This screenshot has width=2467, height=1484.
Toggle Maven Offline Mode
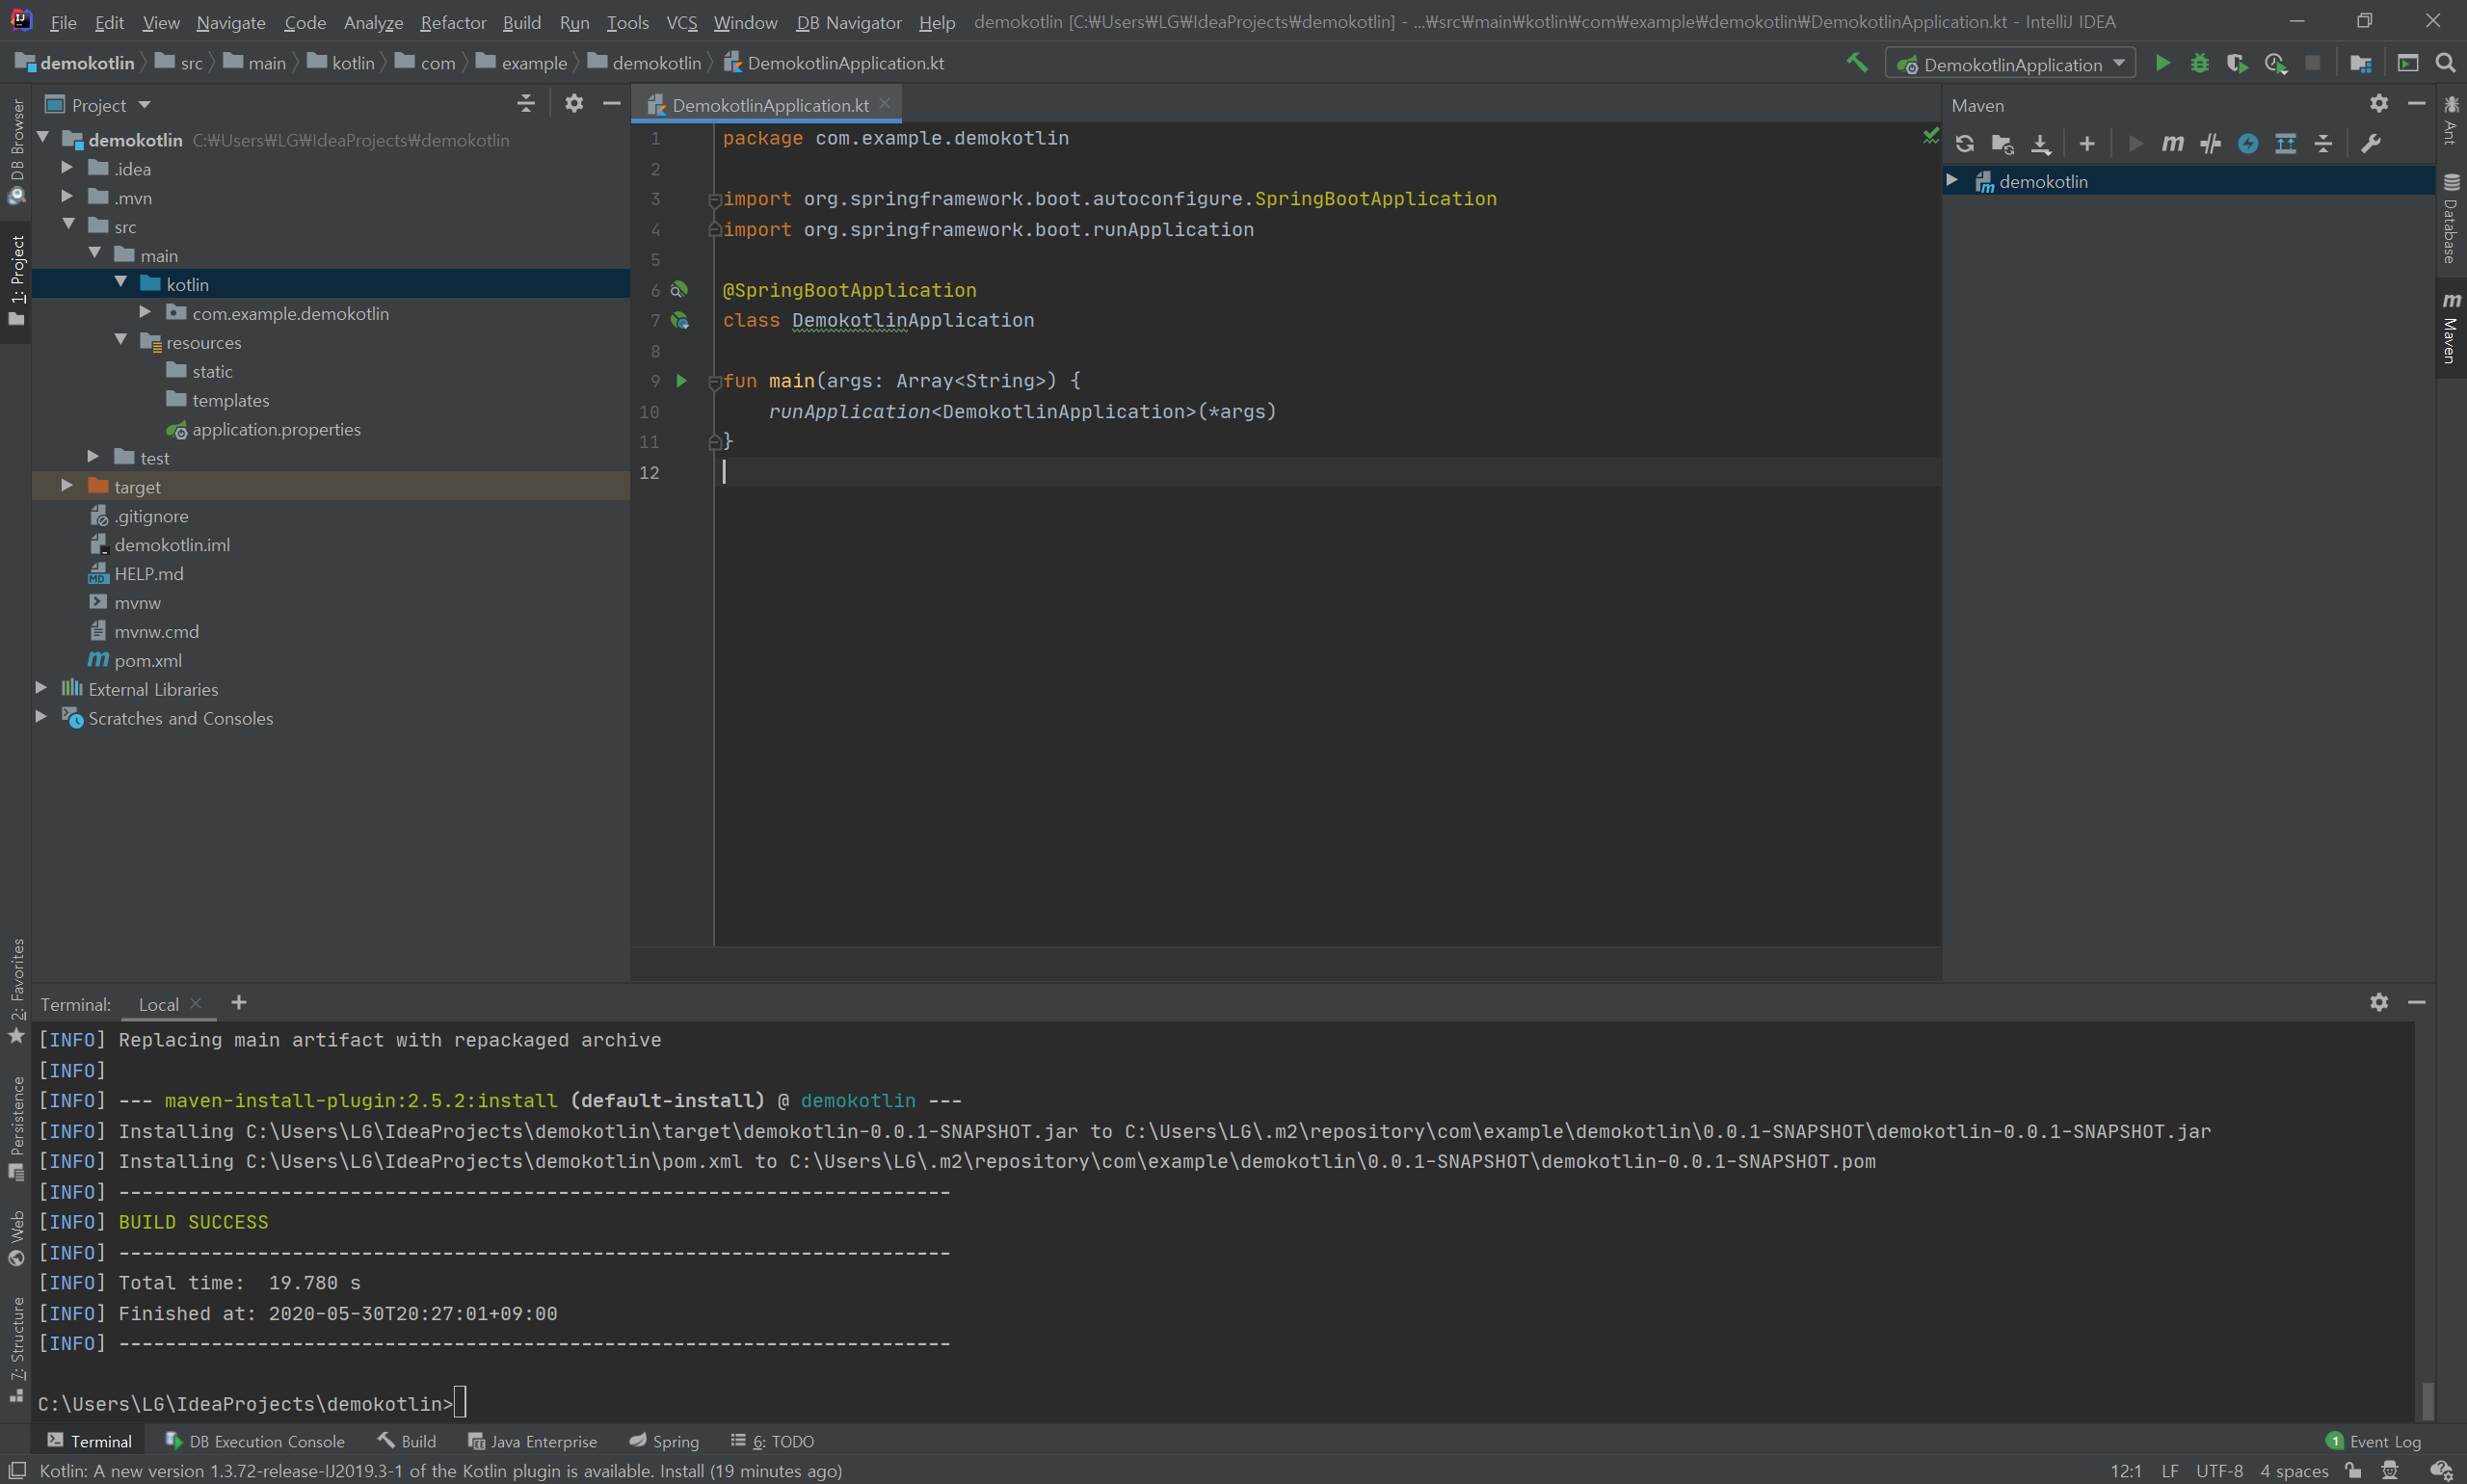[x=2210, y=143]
